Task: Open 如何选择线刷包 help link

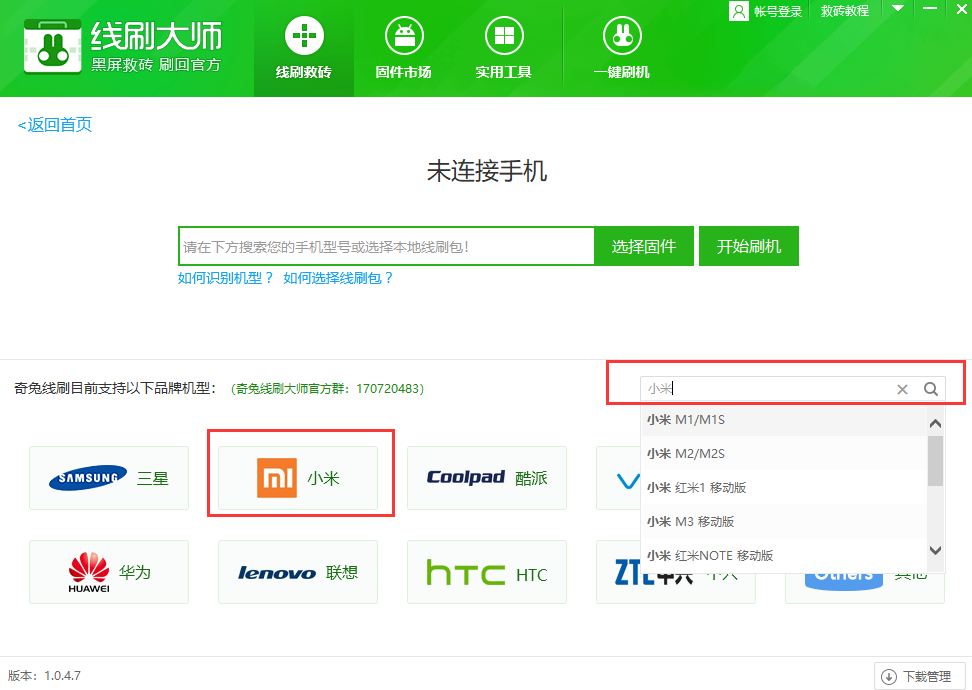Action: pyautogui.click(x=338, y=278)
